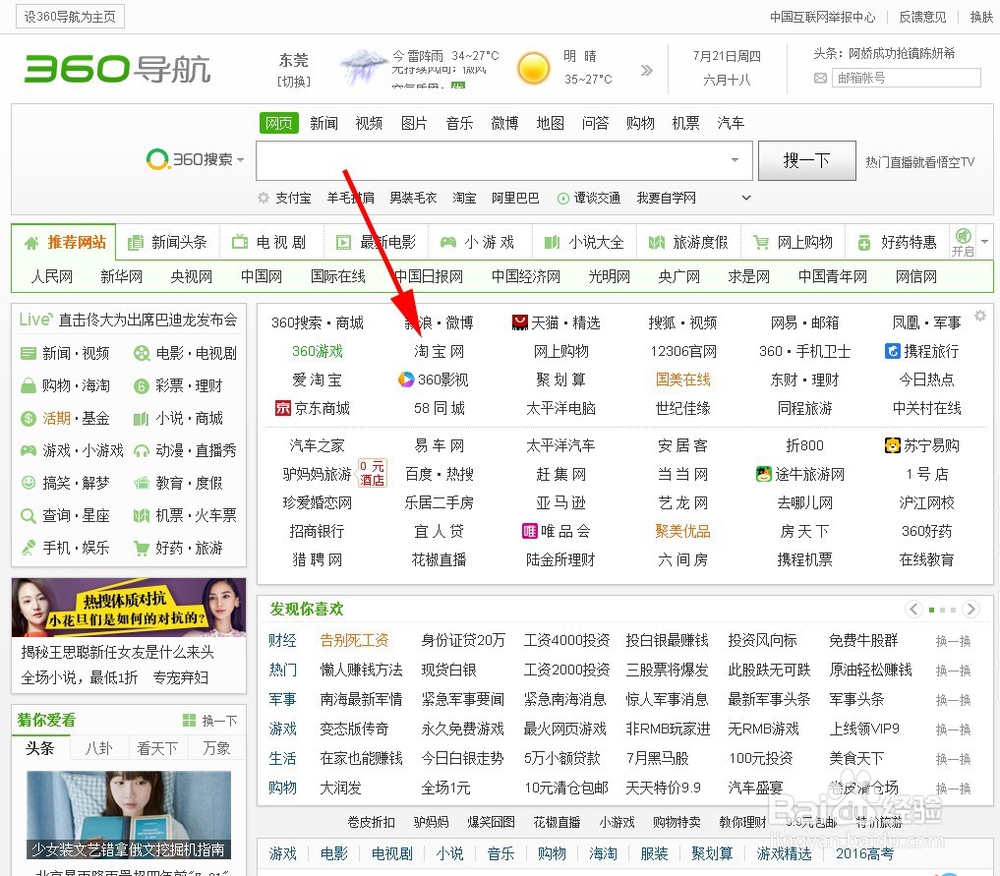Screen dimensions: 1000x876
Task: Open the 360搜索 engine dropdown
Action: [x=240, y=160]
